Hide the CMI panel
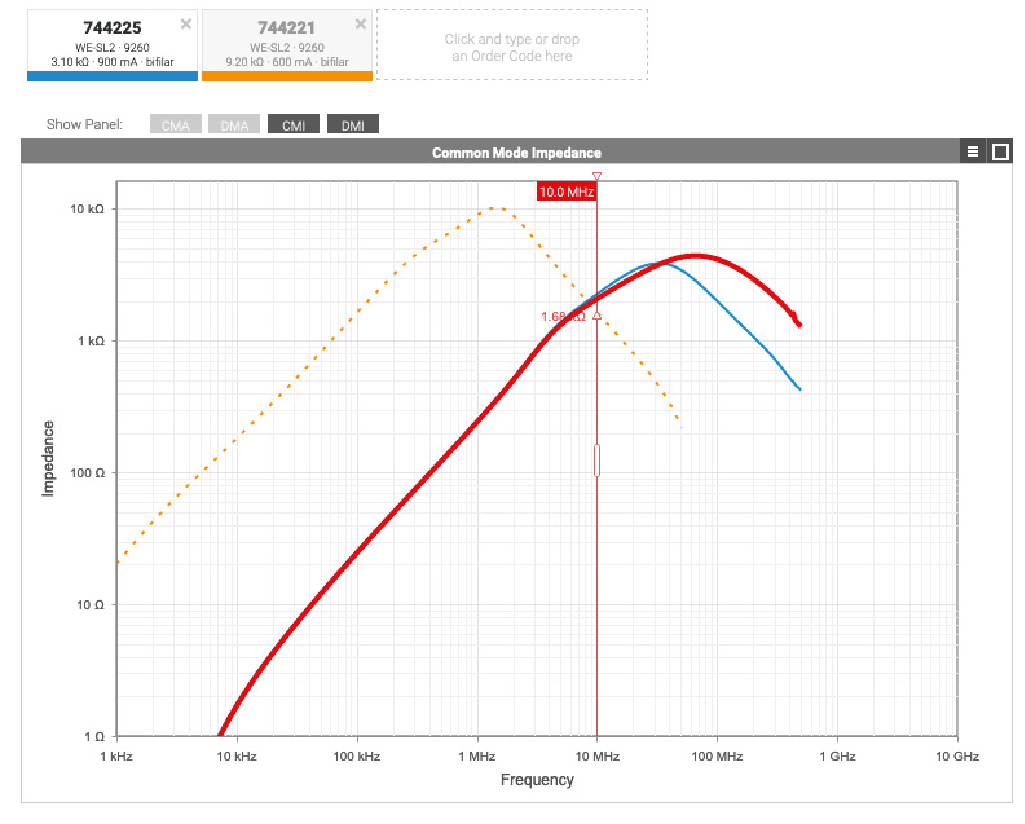This screenshot has width=1025, height=824. tap(294, 125)
